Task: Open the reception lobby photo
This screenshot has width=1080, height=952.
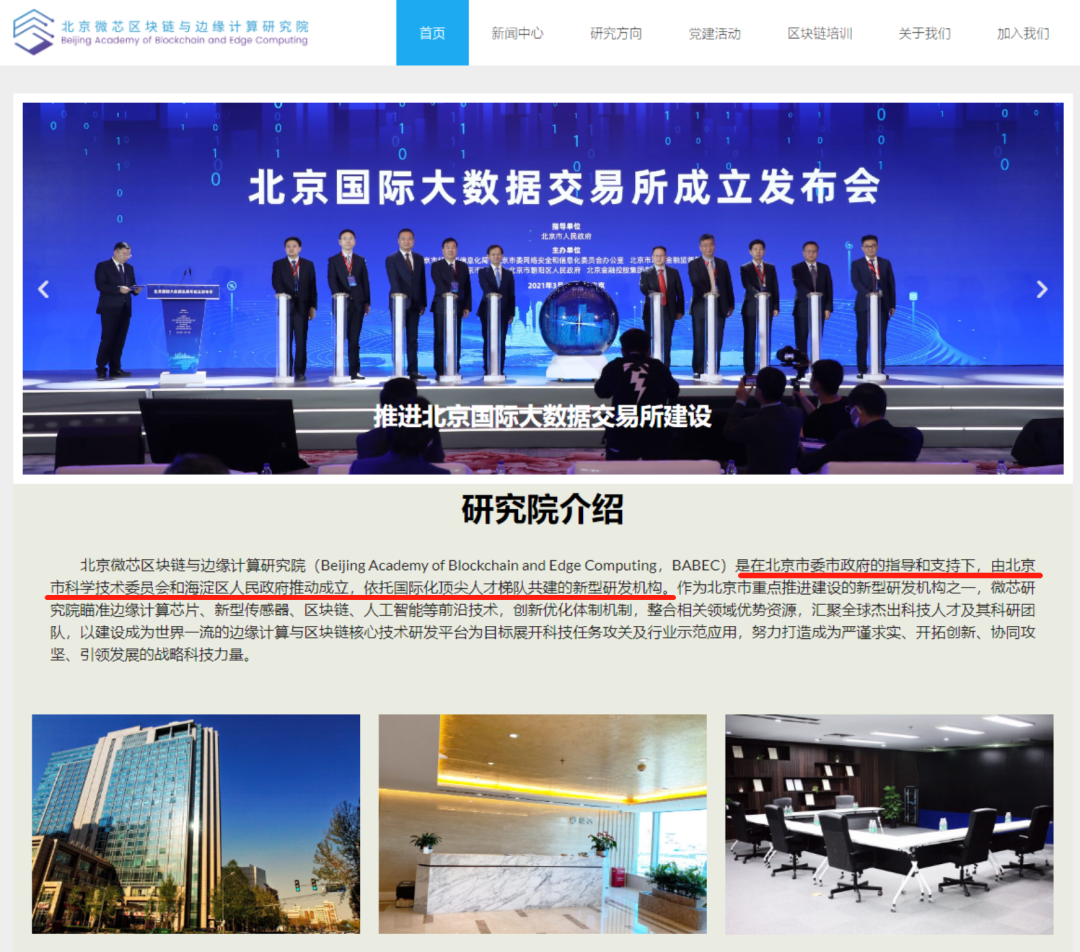Action: click(x=543, y=824)
